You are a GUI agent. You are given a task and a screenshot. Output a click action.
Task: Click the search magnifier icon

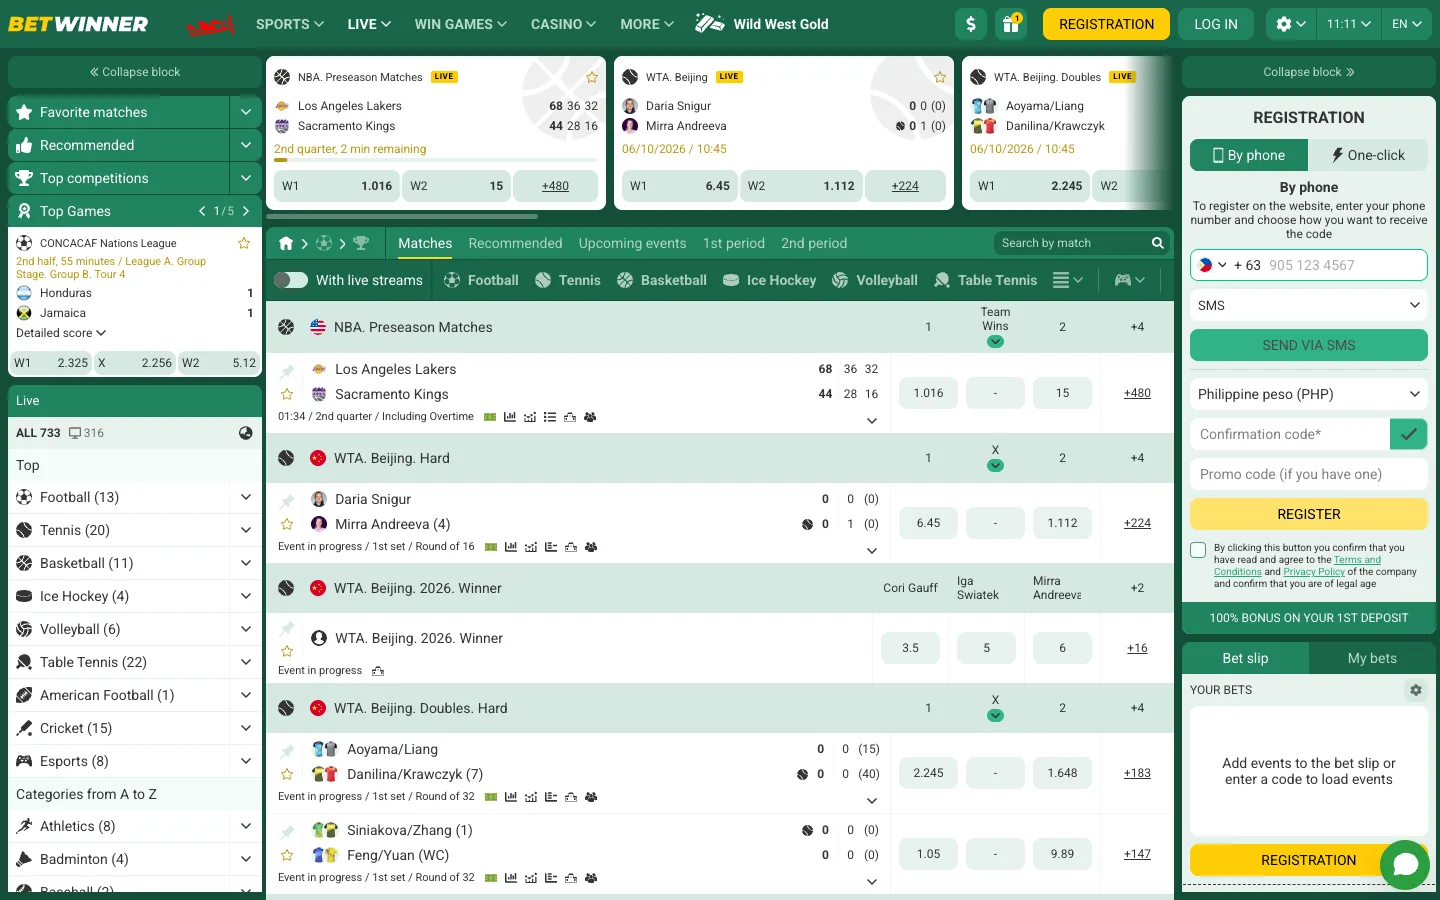tap(1157, 243)
